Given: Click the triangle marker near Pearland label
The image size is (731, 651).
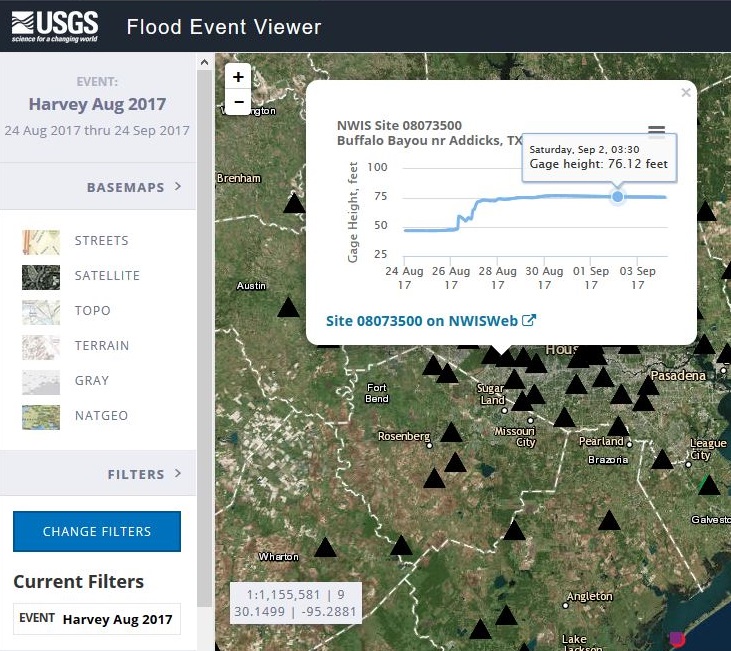Looking at the screenshot, I should pyautogui.click(x=618, y=427).
